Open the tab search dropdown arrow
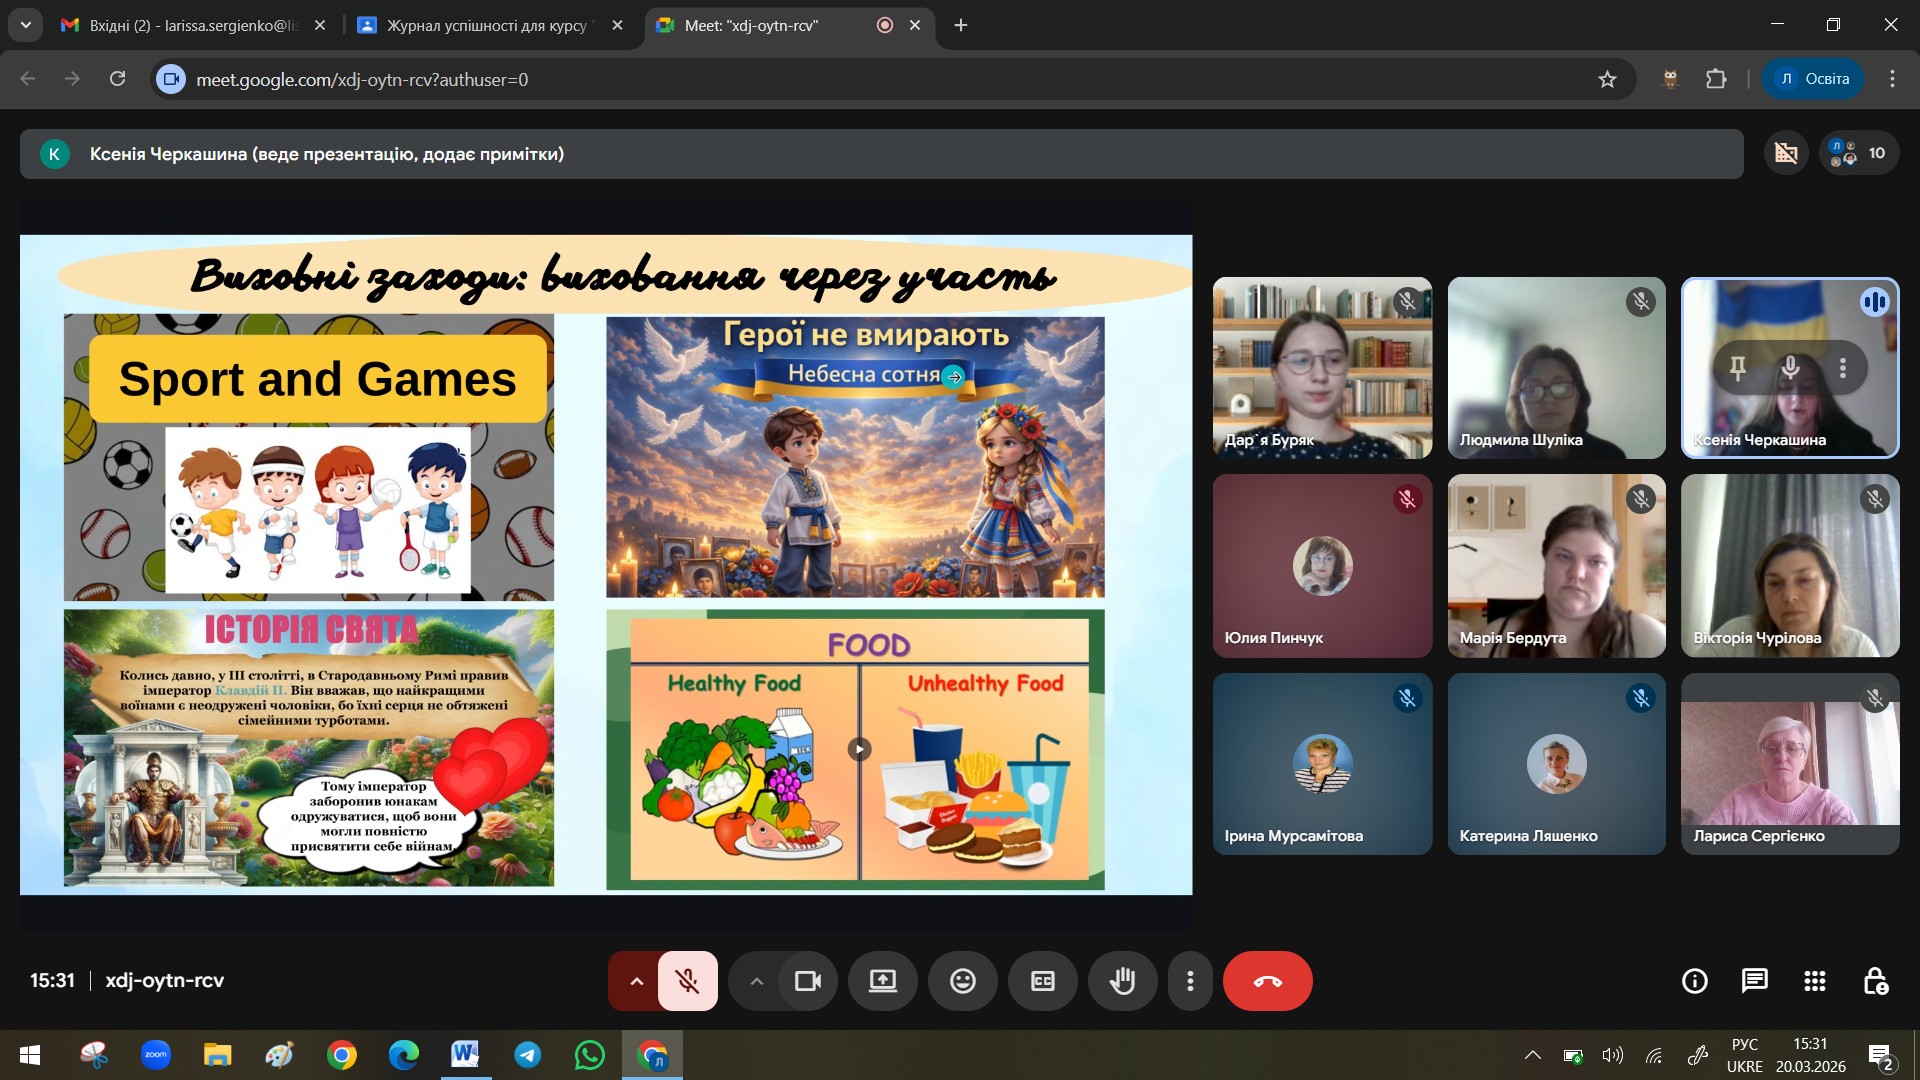The image size is (1920, 1080). pyautogui.click(x=25, y=25)
